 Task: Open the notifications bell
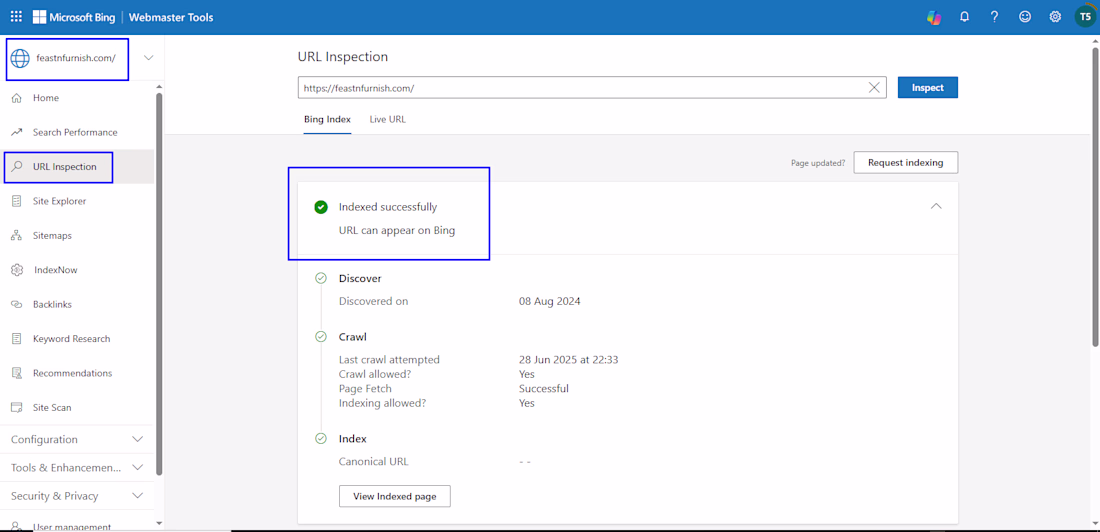(964, 17)
